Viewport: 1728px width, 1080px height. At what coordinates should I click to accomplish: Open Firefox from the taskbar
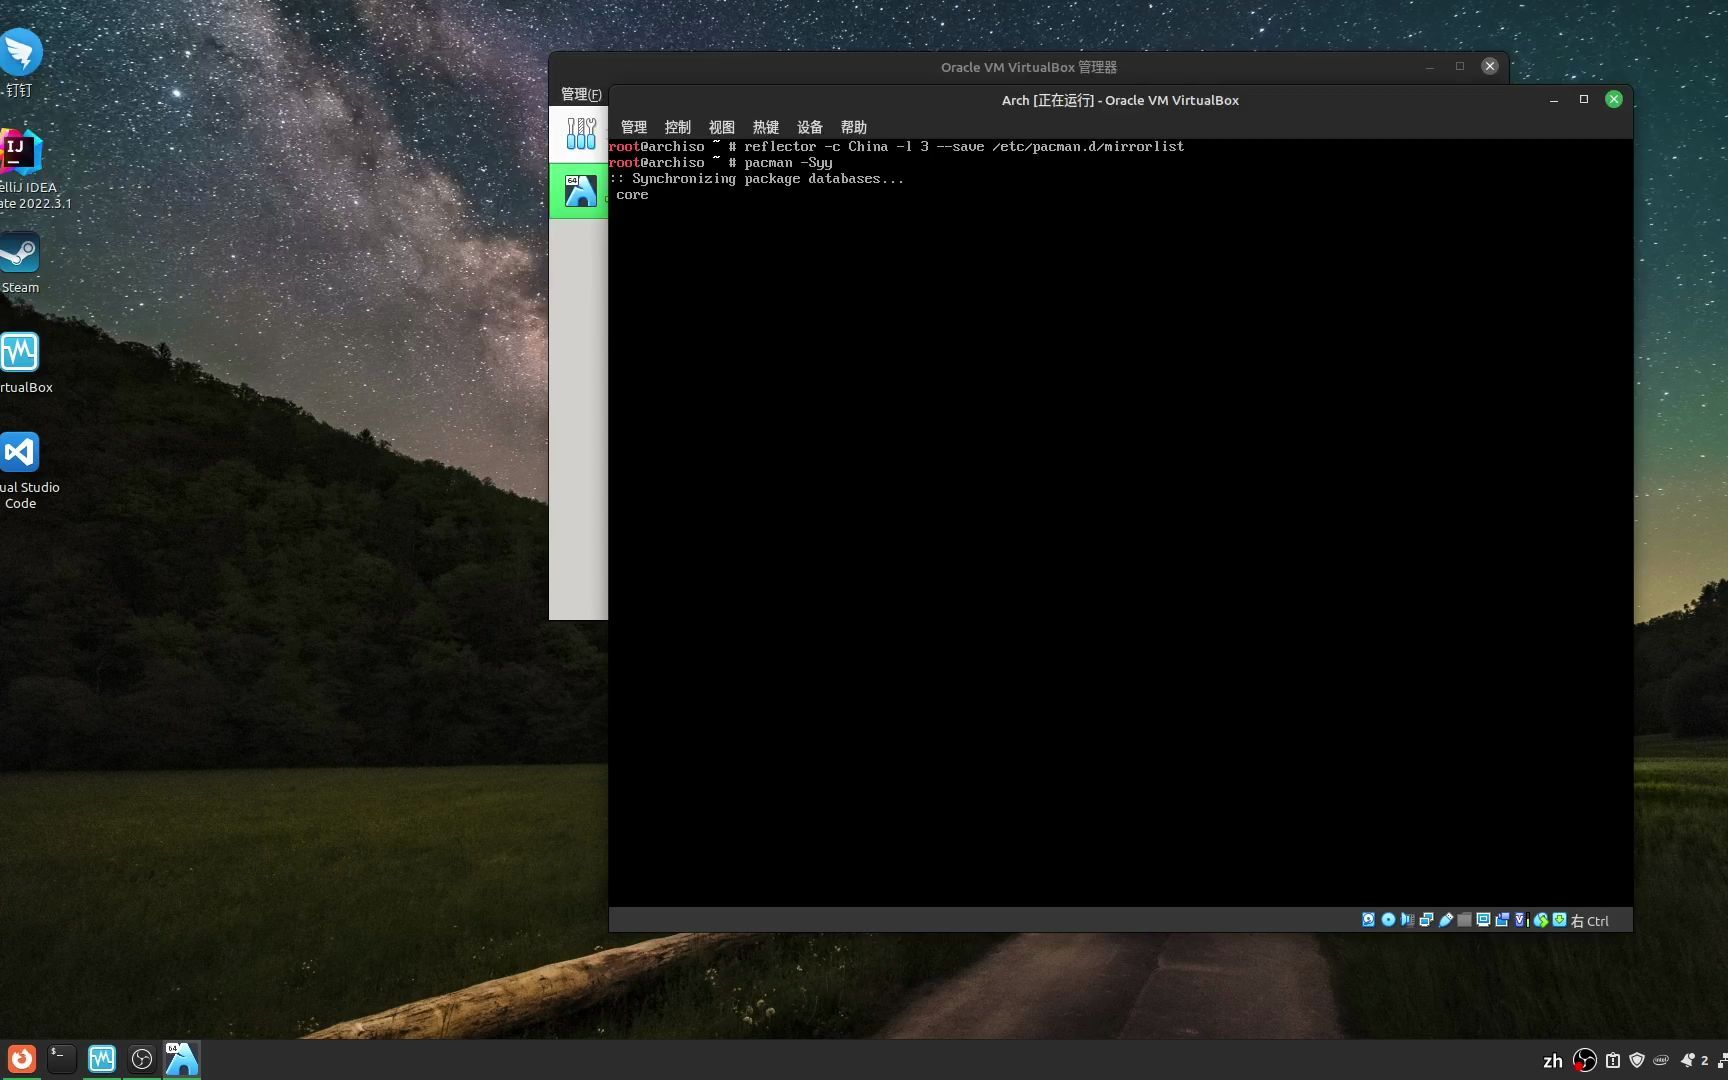point(21,1059)
